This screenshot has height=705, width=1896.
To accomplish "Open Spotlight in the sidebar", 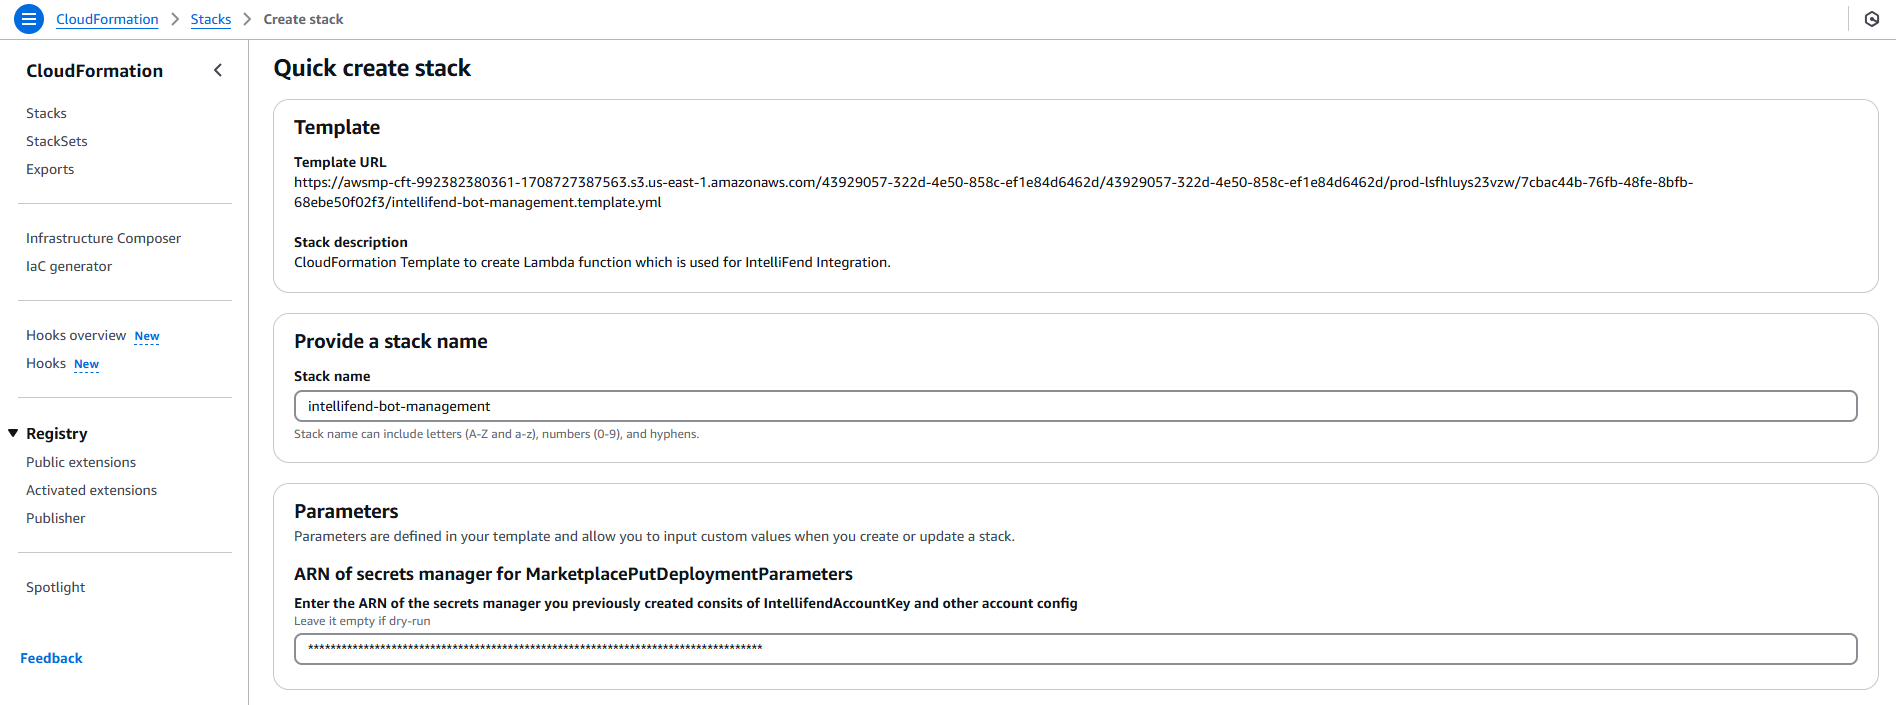I will (56, 587).
